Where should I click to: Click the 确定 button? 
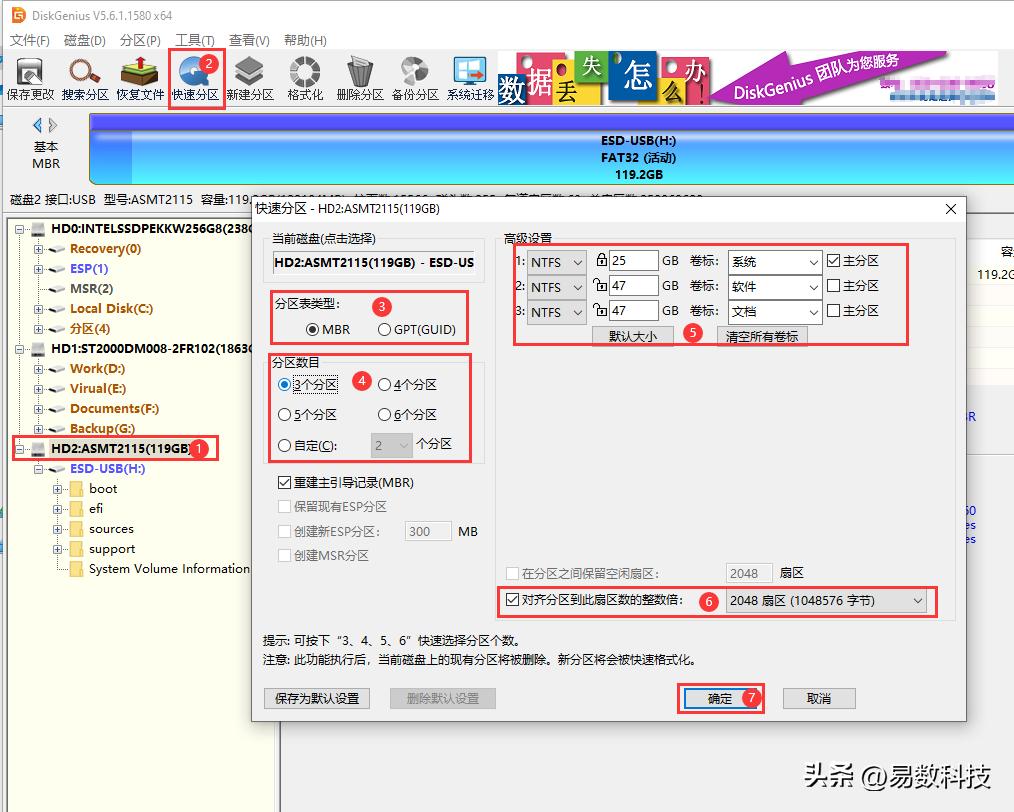[719, 698]
